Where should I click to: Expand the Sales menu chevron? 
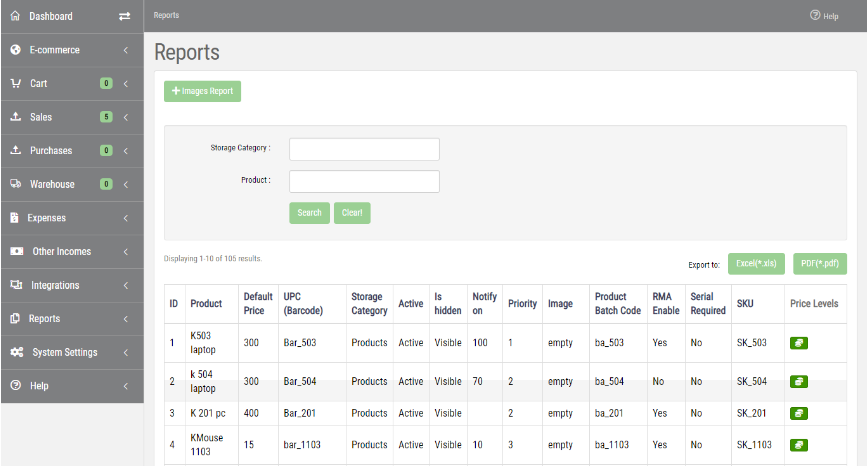[126, 117]
